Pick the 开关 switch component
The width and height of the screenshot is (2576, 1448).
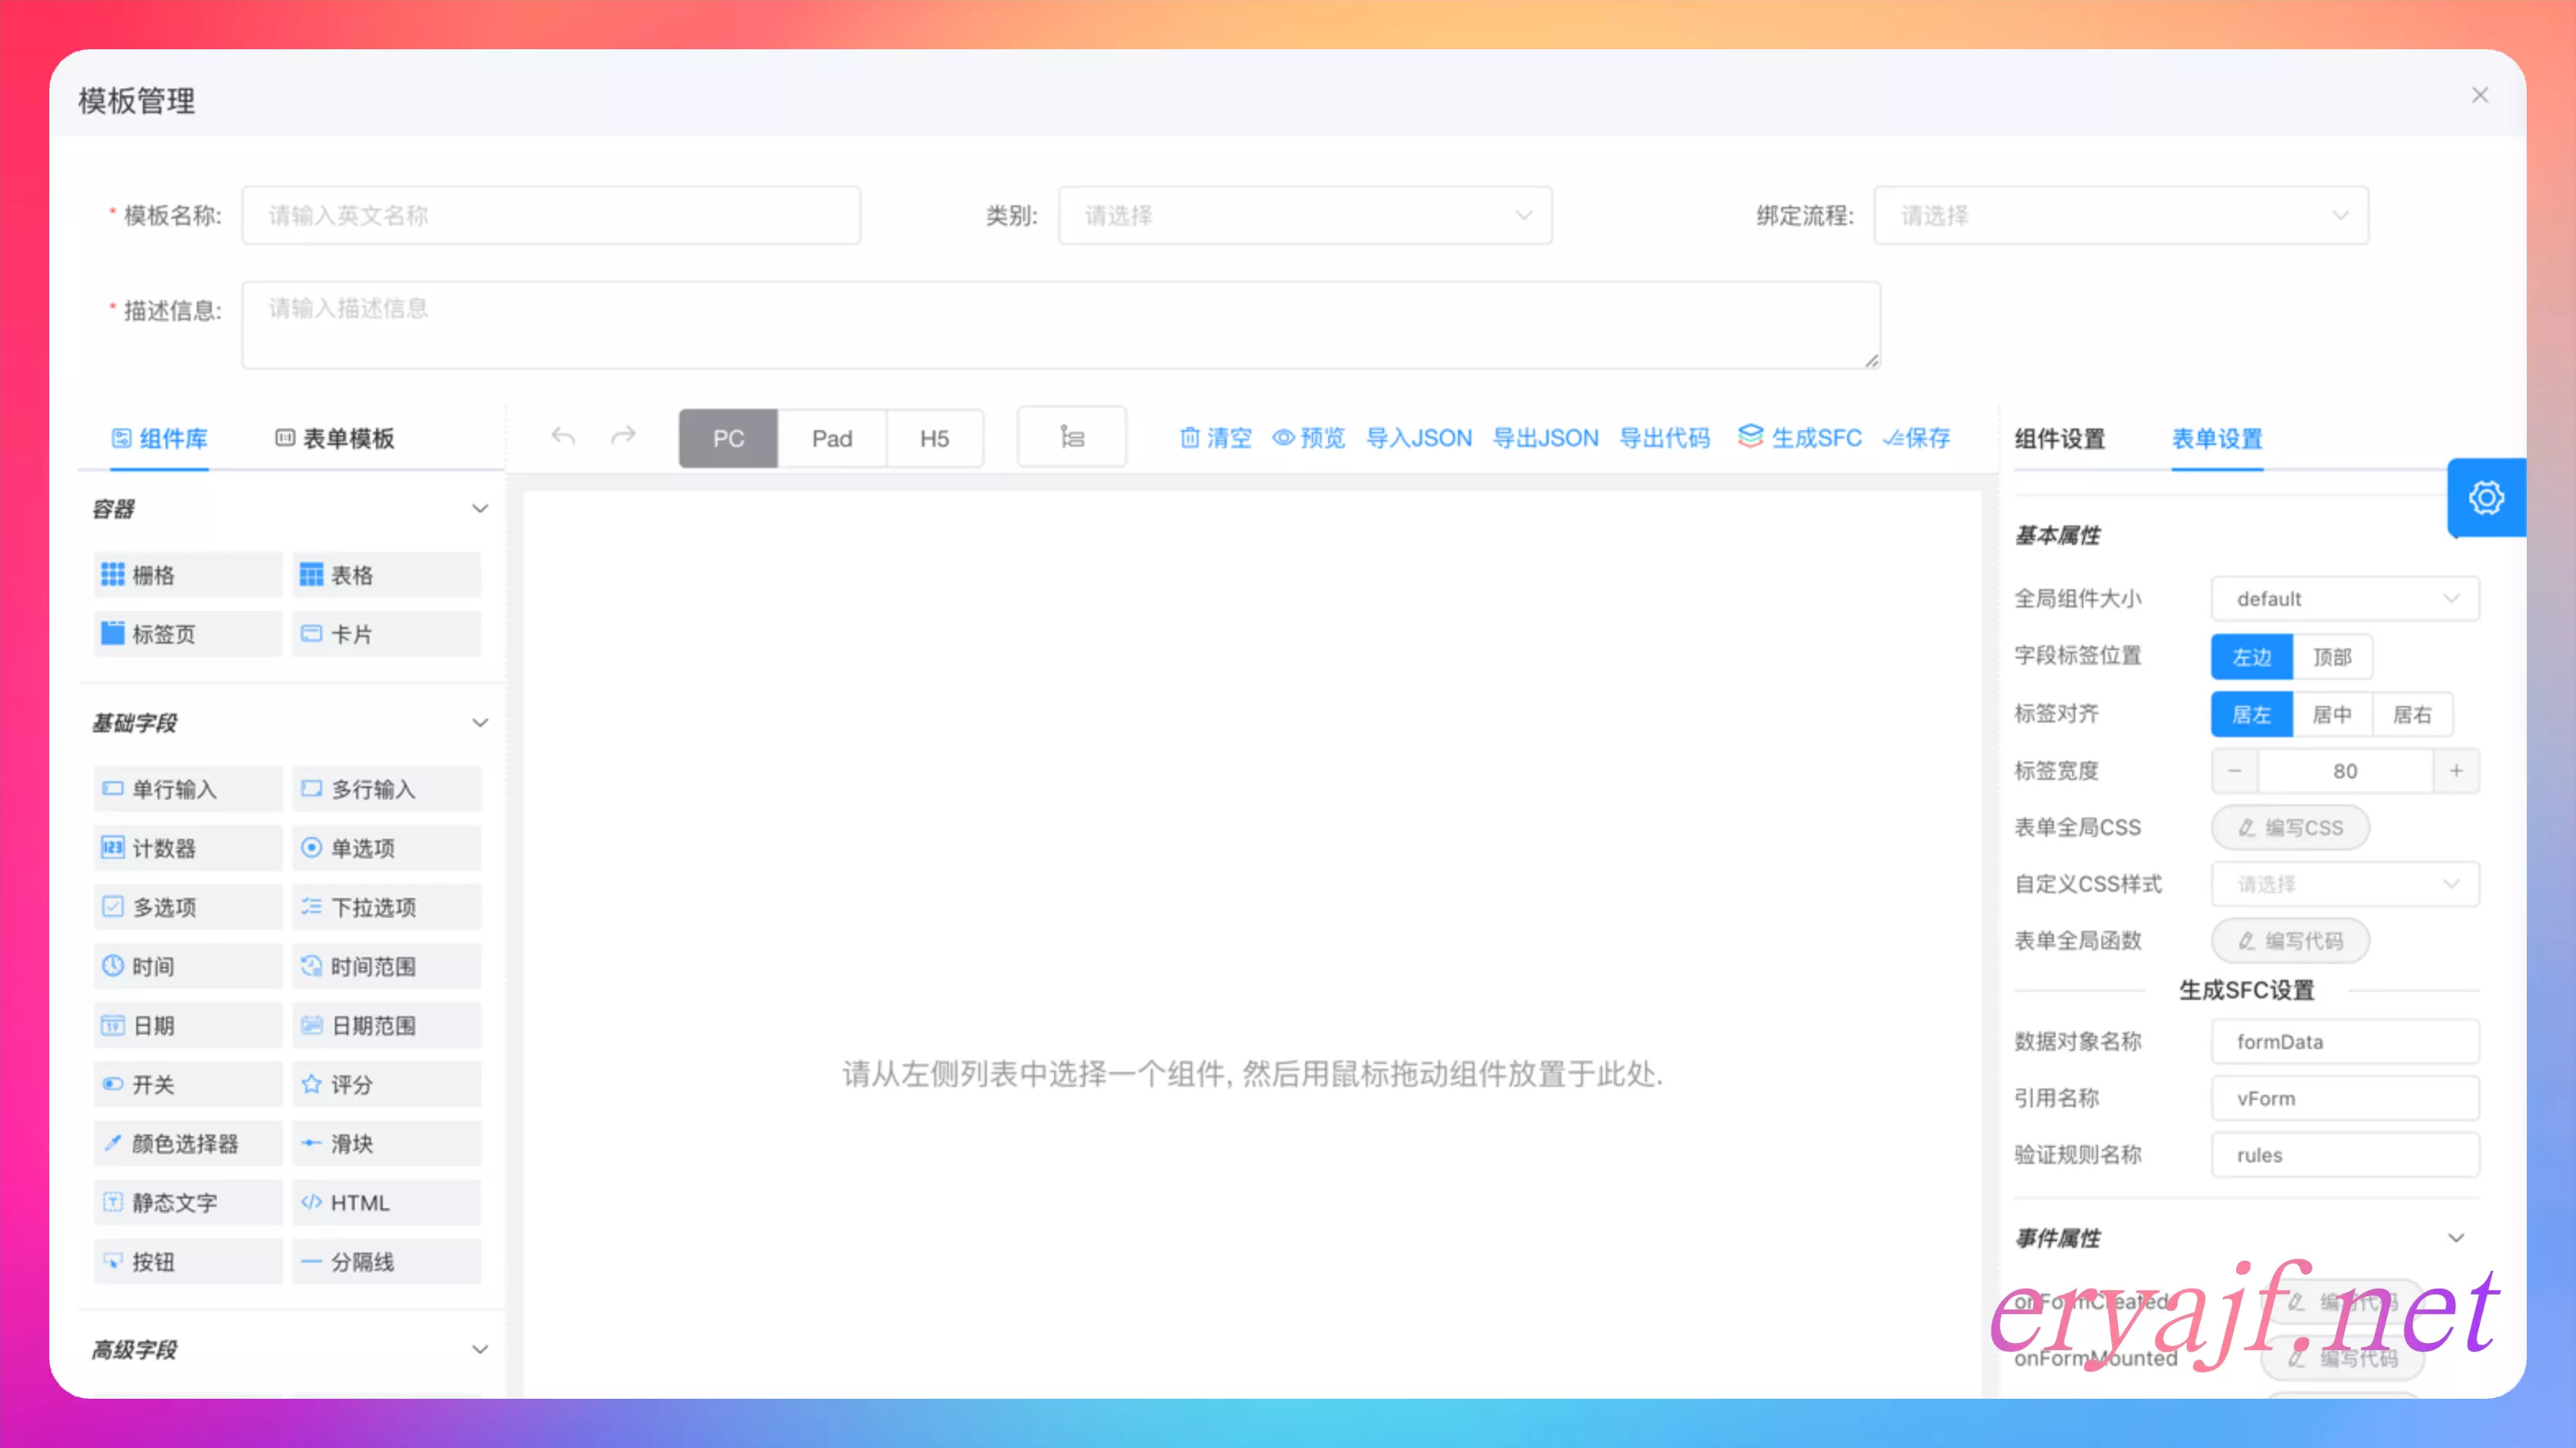coord(188,1084)
